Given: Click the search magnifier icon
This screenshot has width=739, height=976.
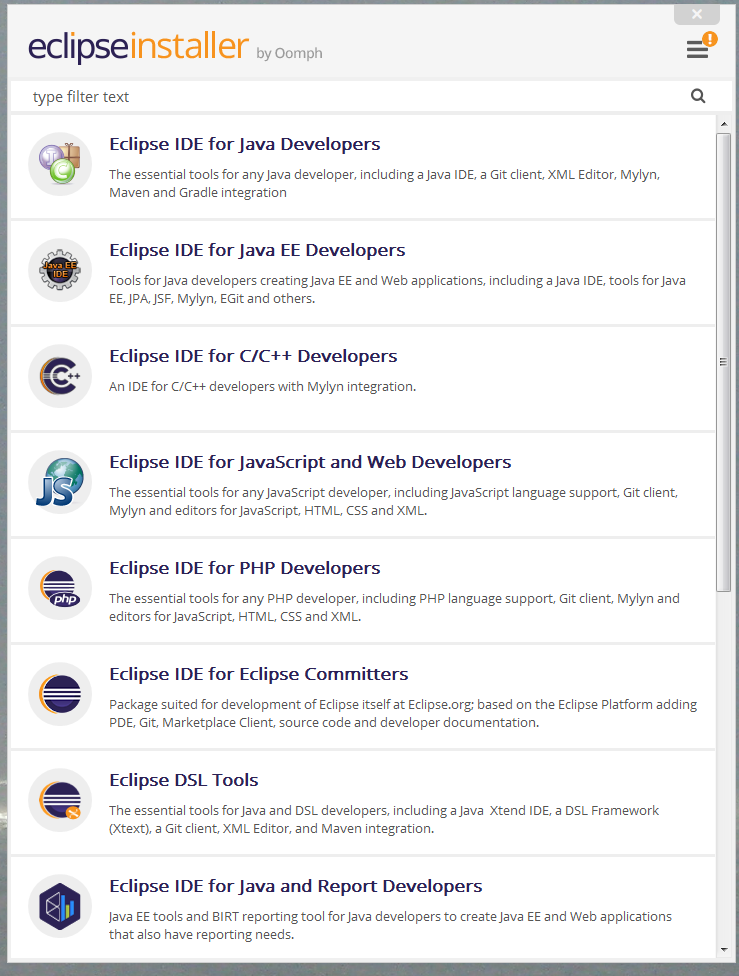Looking at the screenshot, I should 698,96.
